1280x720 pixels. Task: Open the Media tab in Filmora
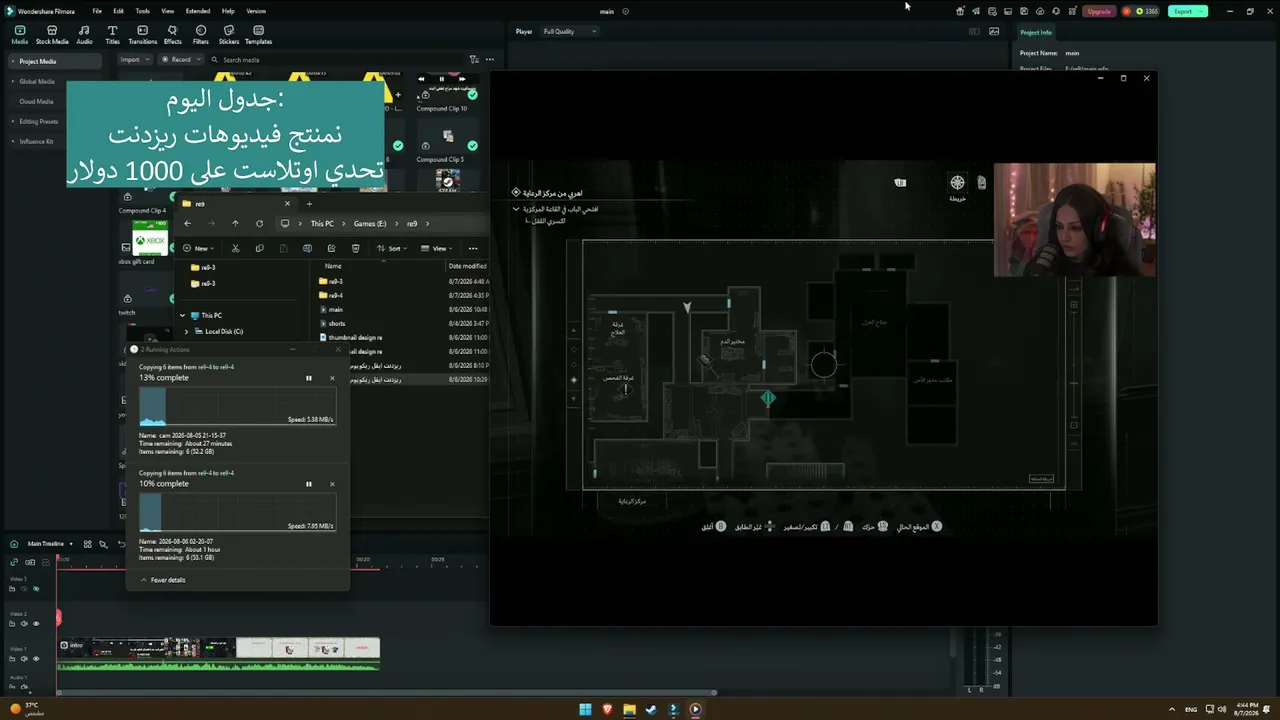pos(19,35)
